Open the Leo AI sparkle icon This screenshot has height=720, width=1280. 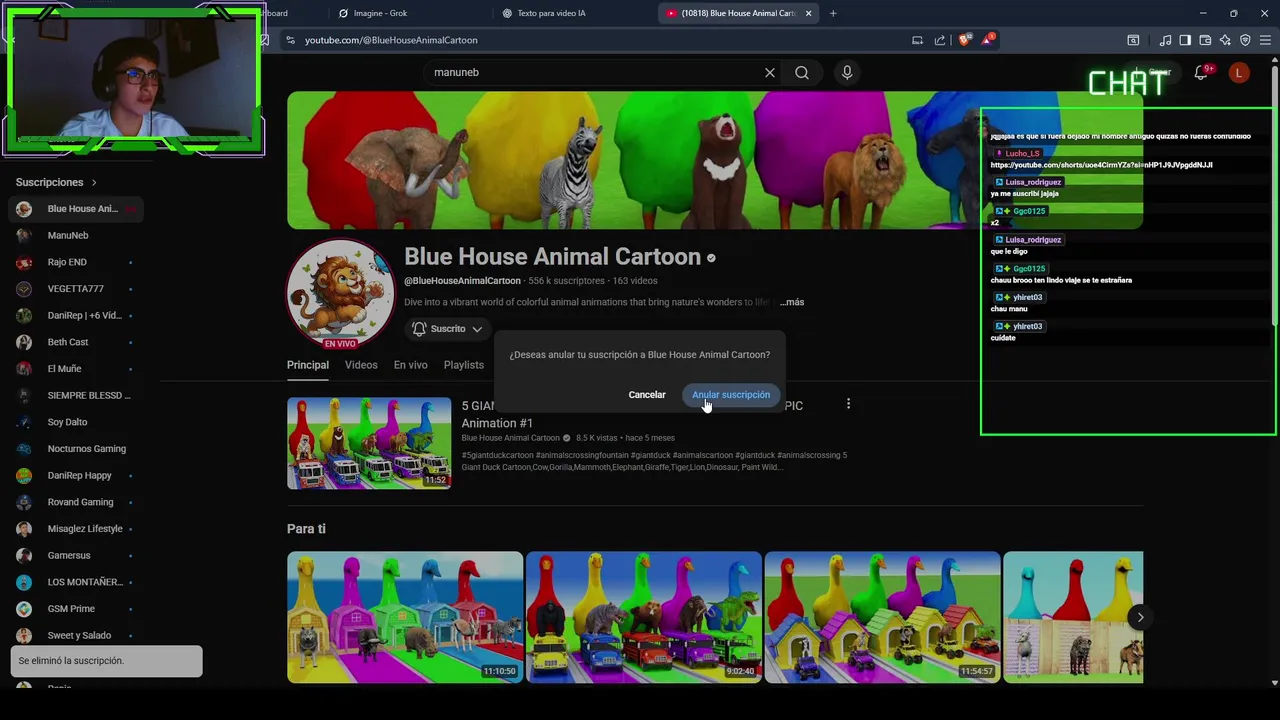1225,40
